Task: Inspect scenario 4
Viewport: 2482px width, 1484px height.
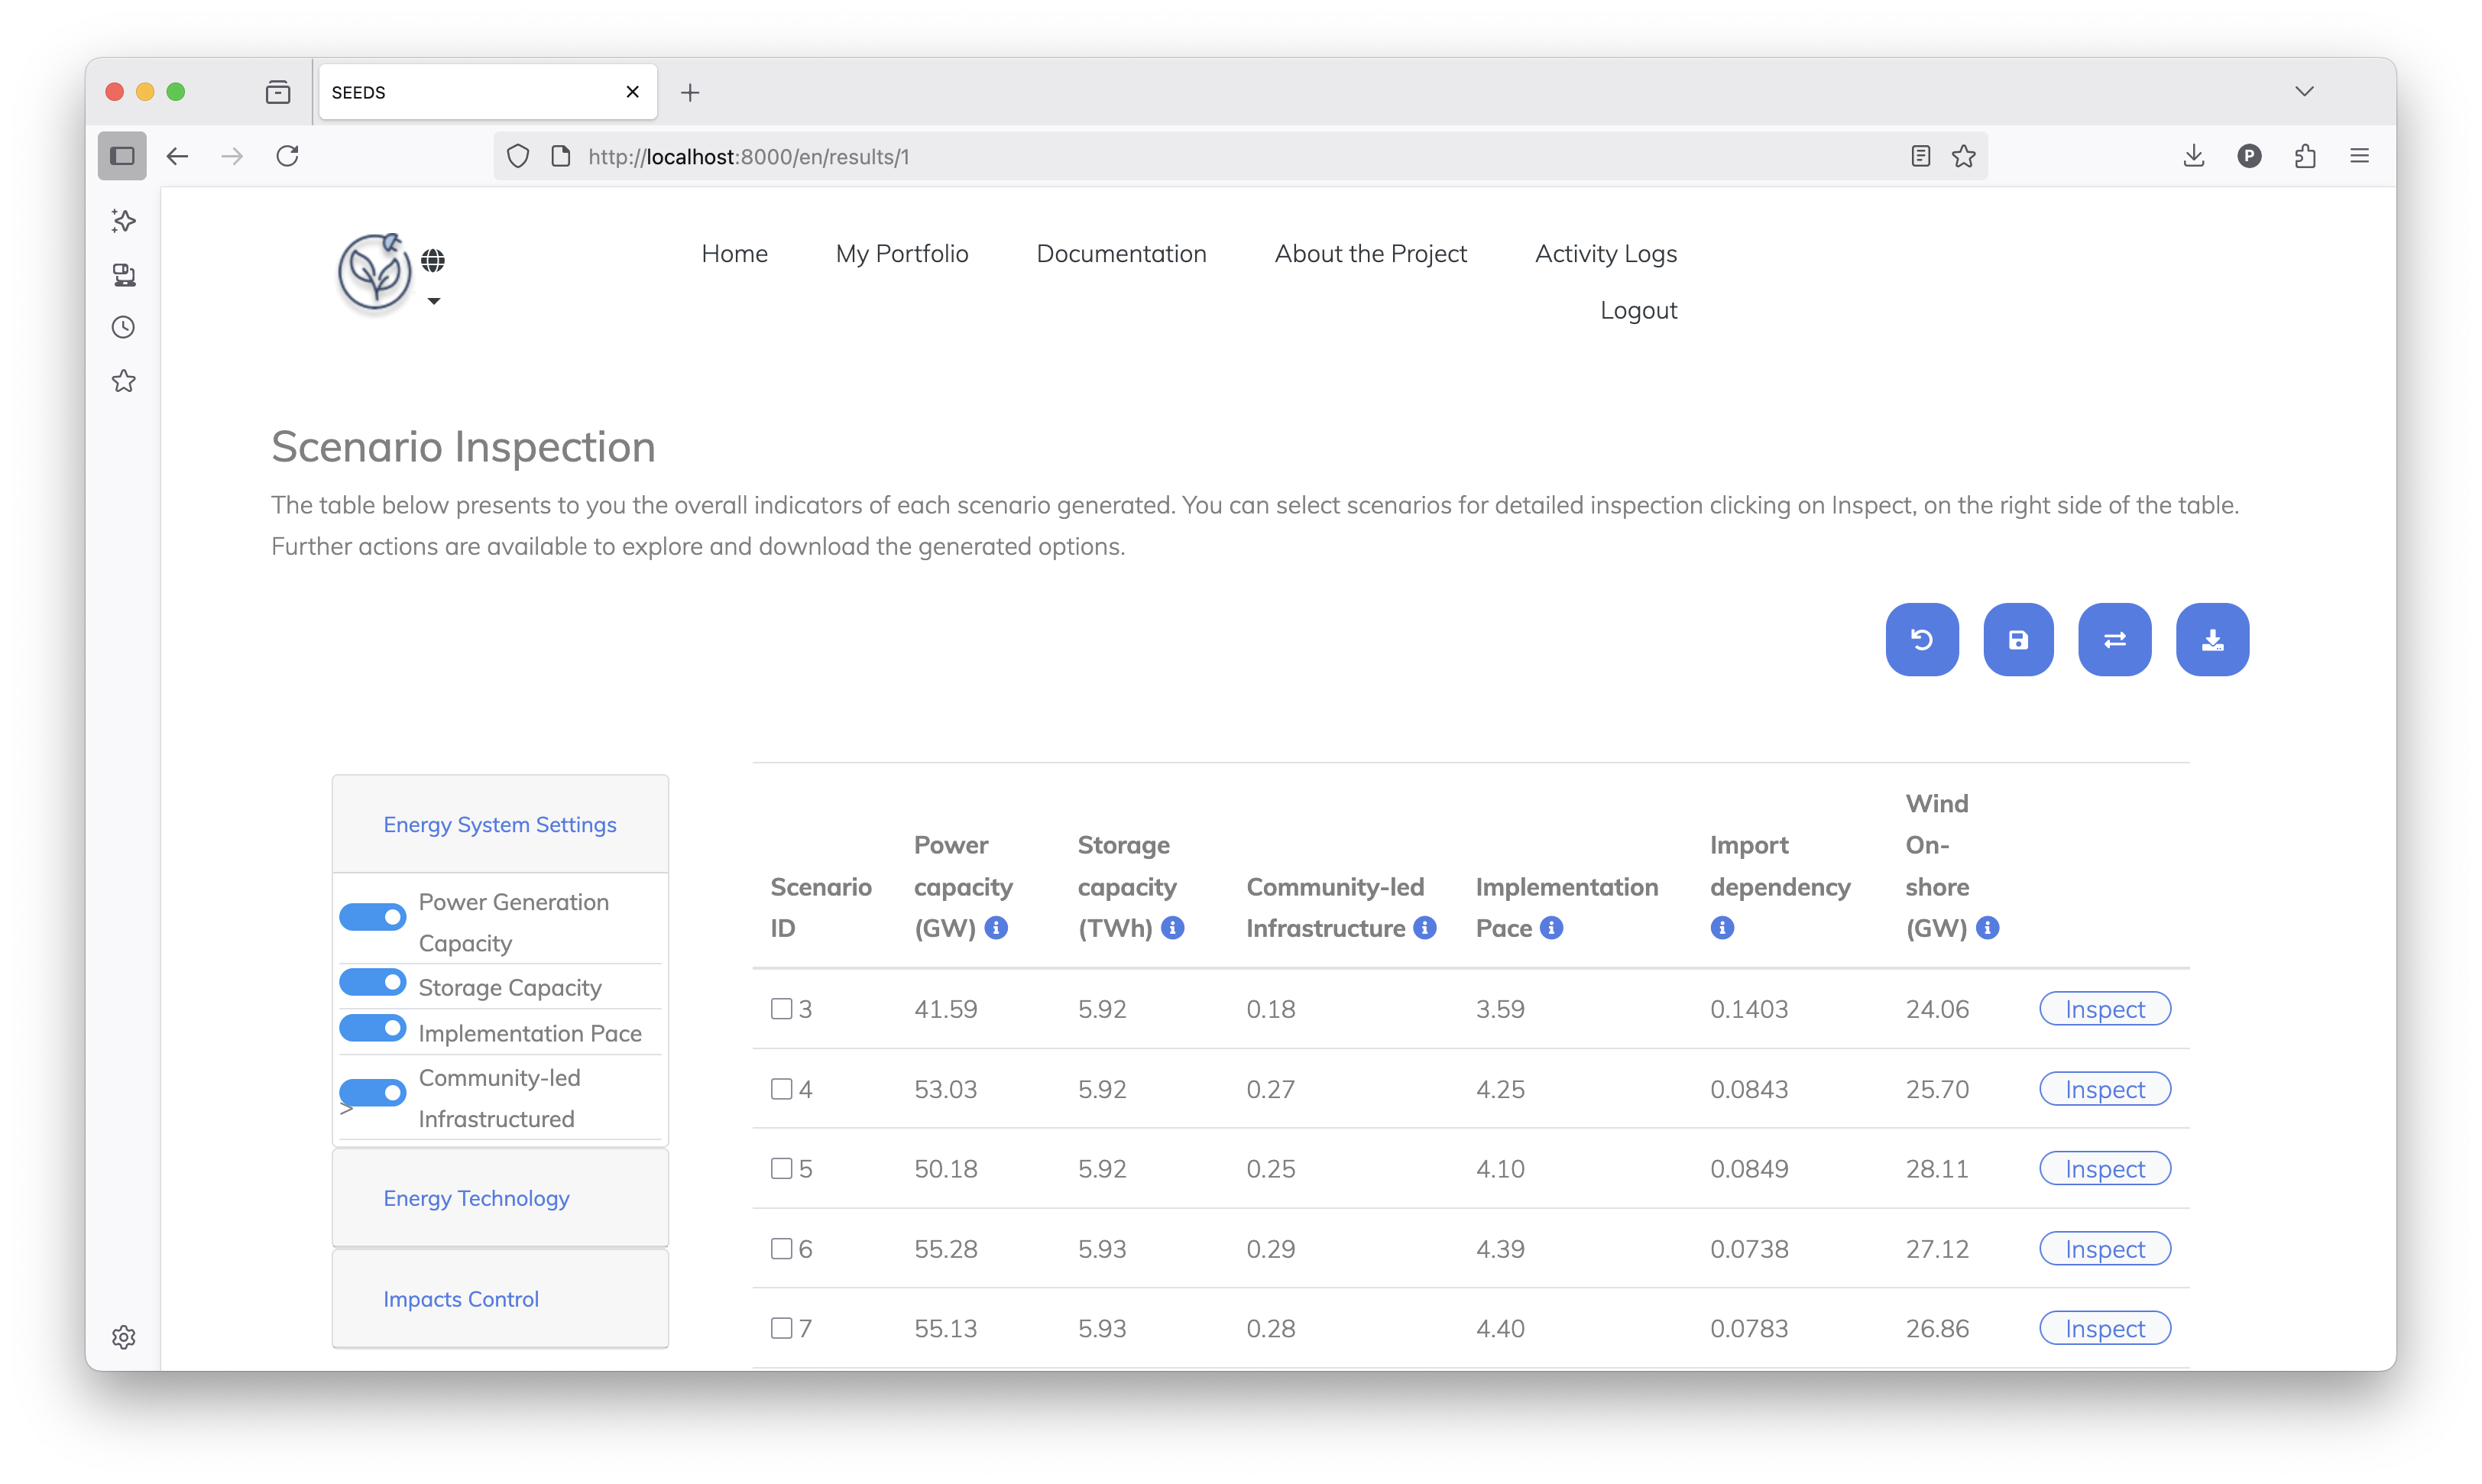Action: [x=2105, y=1089]
